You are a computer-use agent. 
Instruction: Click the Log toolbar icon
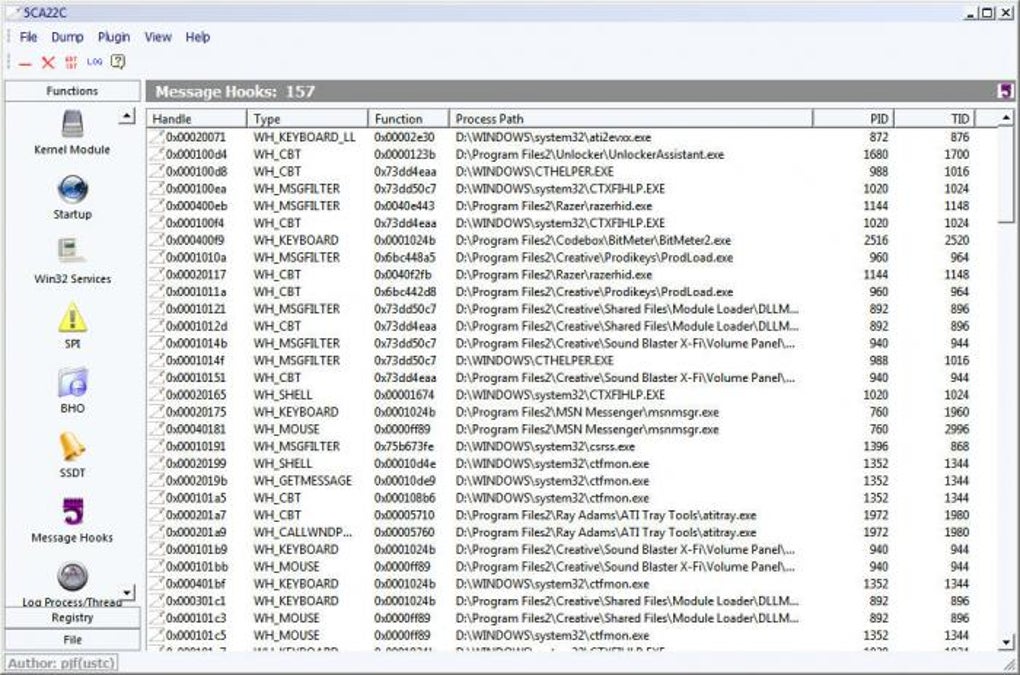[x=94, y=62]
